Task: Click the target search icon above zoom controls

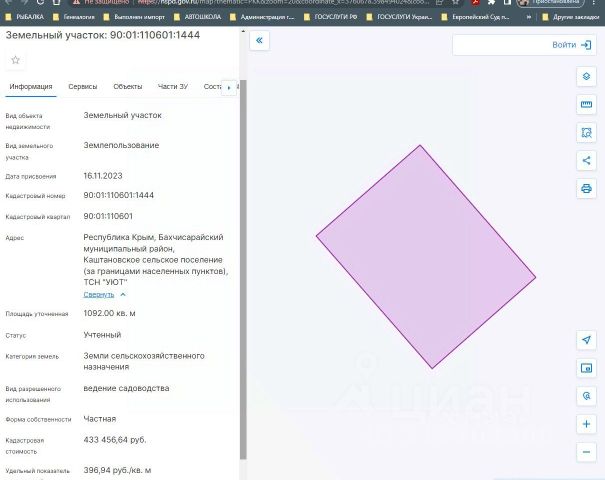Action: click(586, 396)
